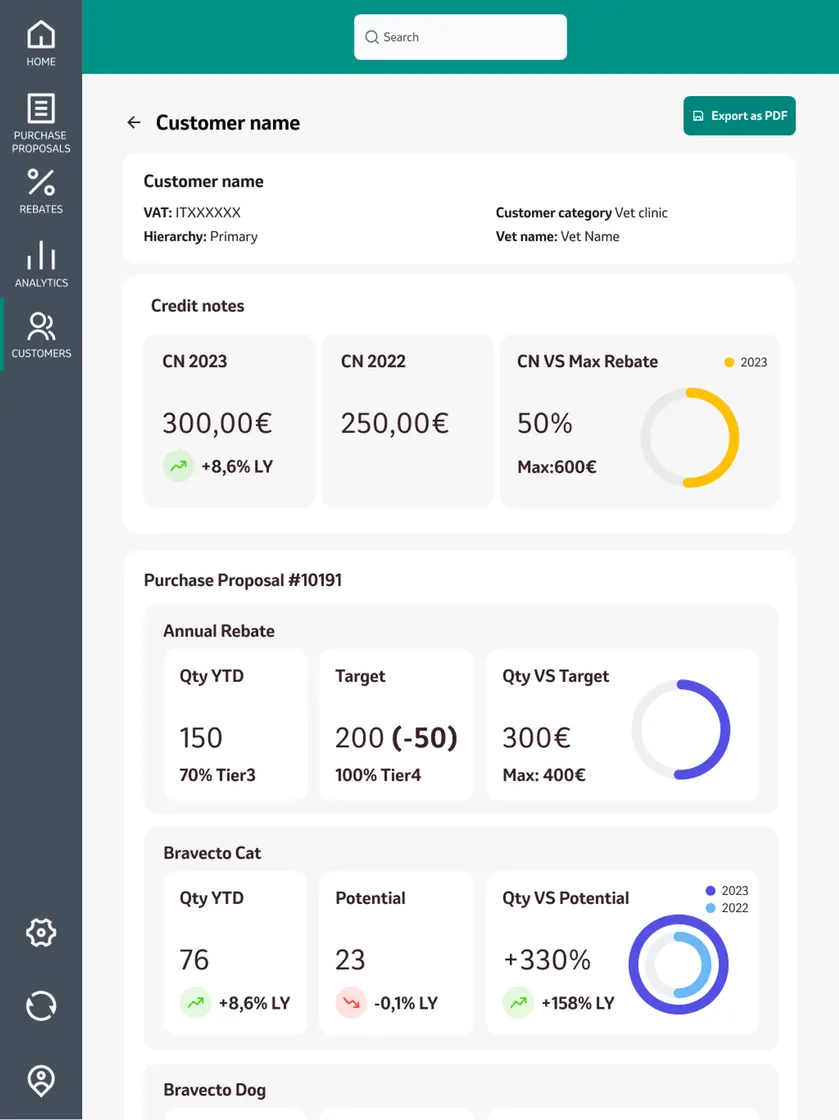Click green trend icon under Bravecto Cat Qty YTD
This screenshot has width=839, height=1120.
[195, 1003]
